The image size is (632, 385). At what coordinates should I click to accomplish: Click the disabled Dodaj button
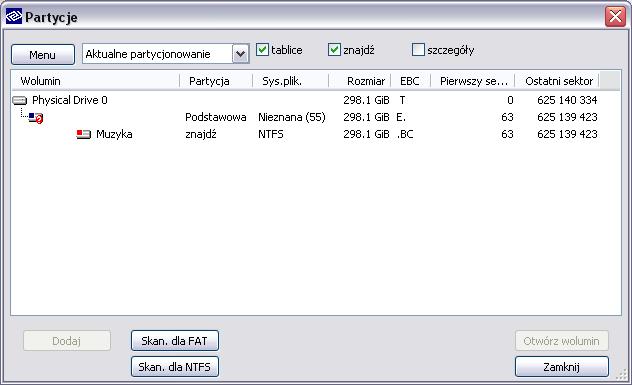point(67,341)
